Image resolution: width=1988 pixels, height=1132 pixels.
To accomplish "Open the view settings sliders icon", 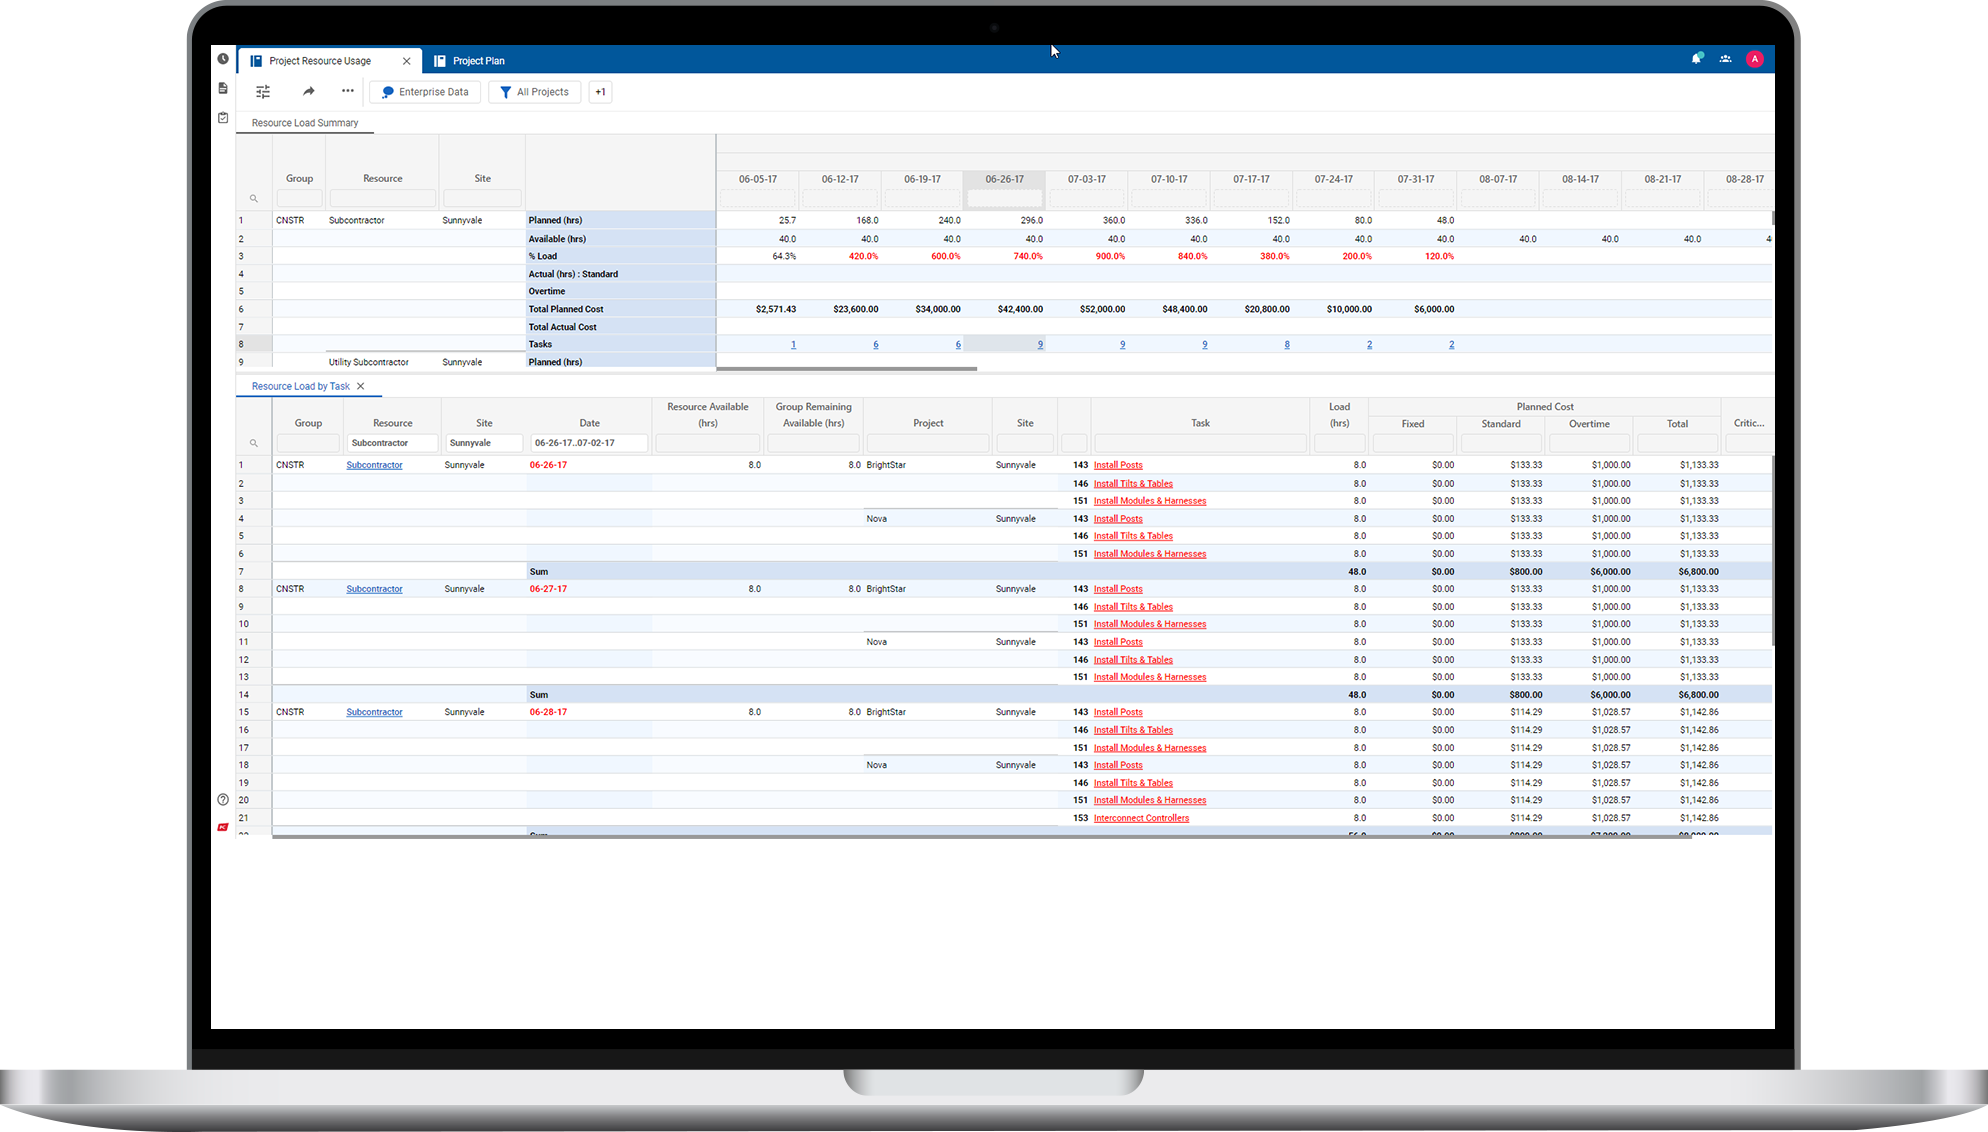I will coord(263,92).
